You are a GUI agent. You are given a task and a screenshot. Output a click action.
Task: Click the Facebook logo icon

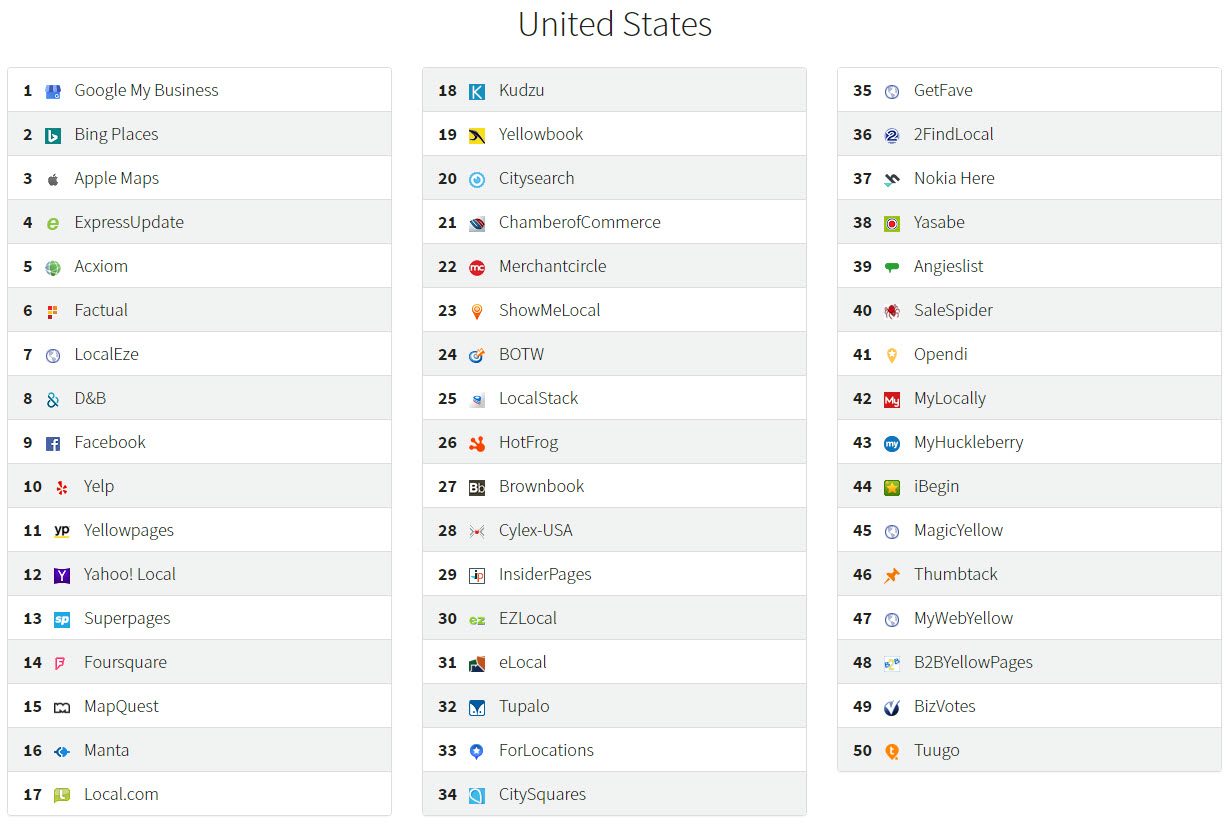[x=53, y=443]
